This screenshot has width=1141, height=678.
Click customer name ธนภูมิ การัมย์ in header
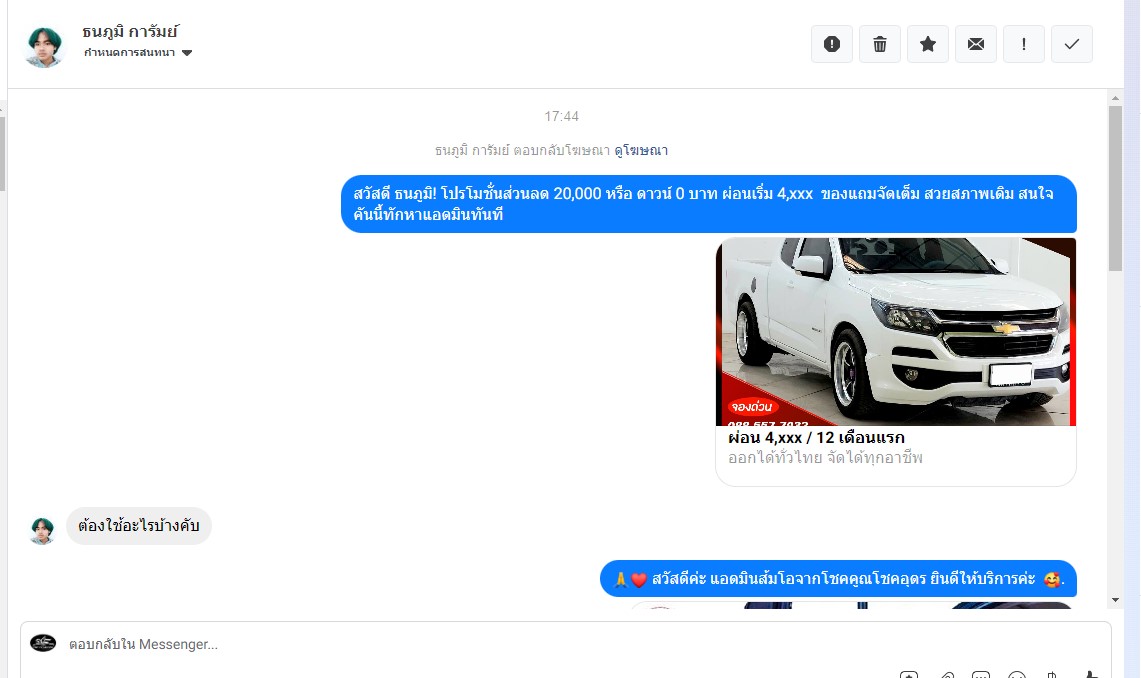(x=130, y=32)
